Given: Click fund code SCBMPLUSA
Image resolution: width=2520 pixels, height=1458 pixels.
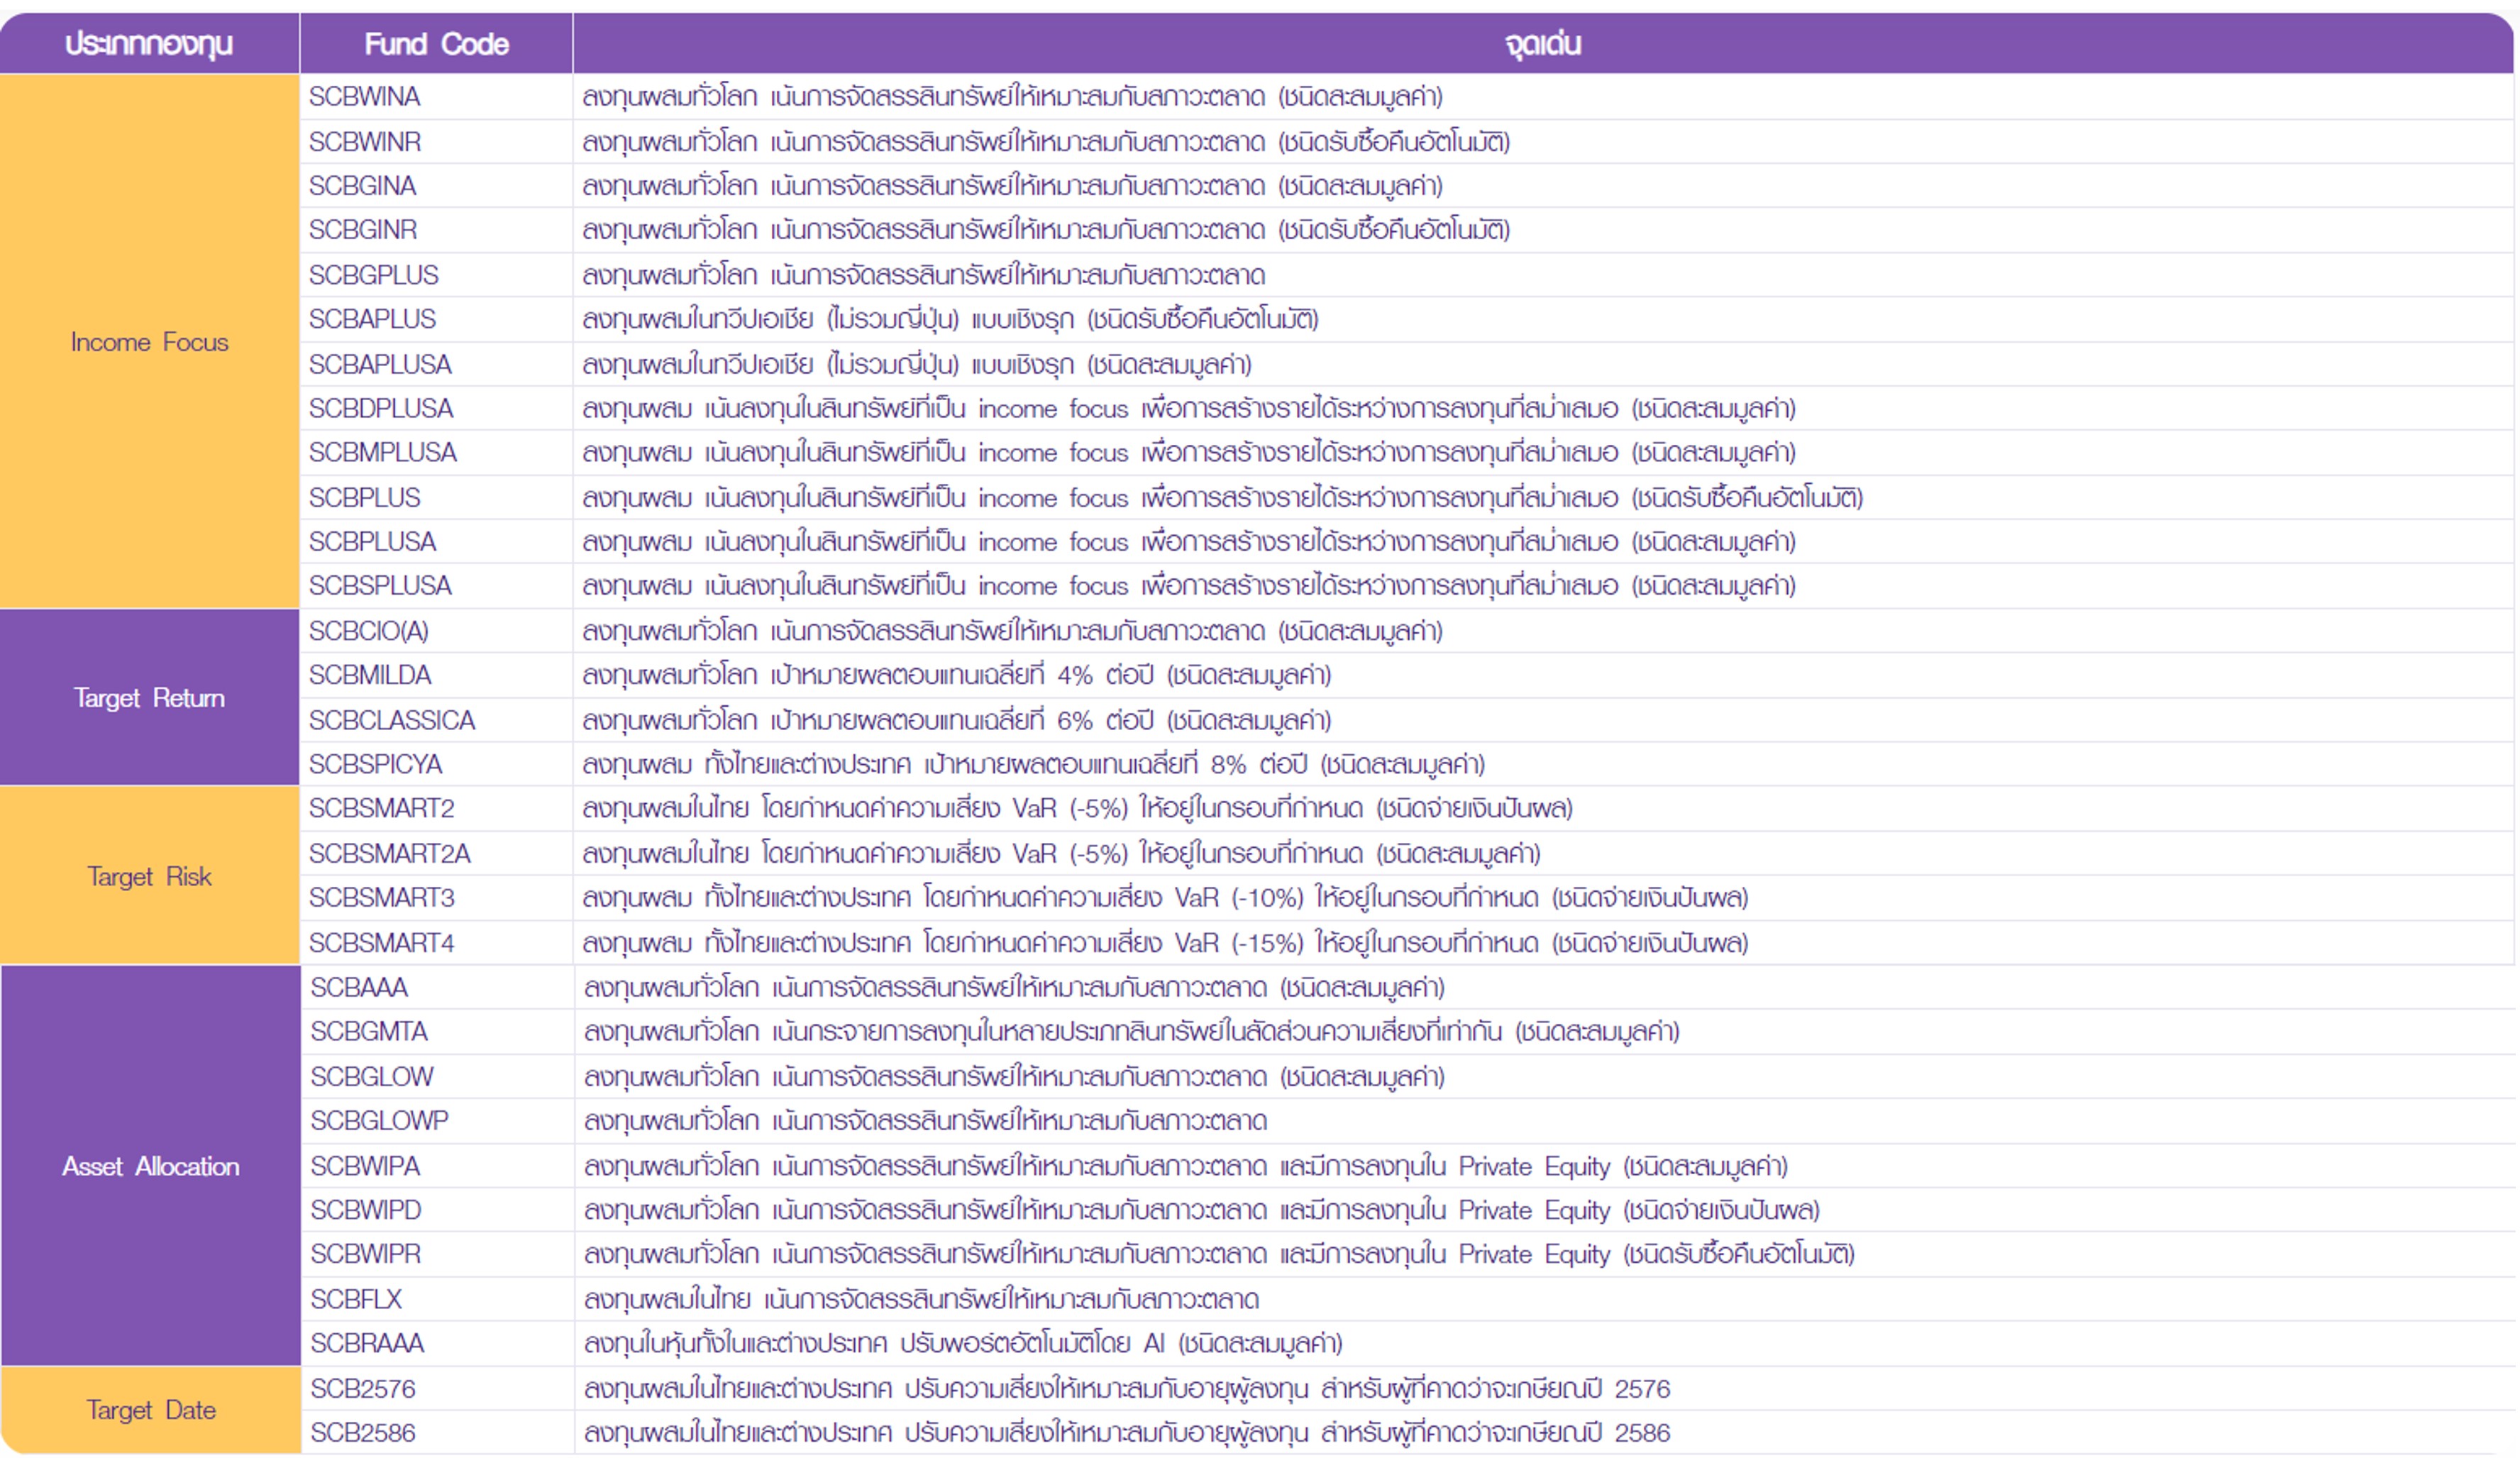Looking at the screenshot, I should (382, 452).
